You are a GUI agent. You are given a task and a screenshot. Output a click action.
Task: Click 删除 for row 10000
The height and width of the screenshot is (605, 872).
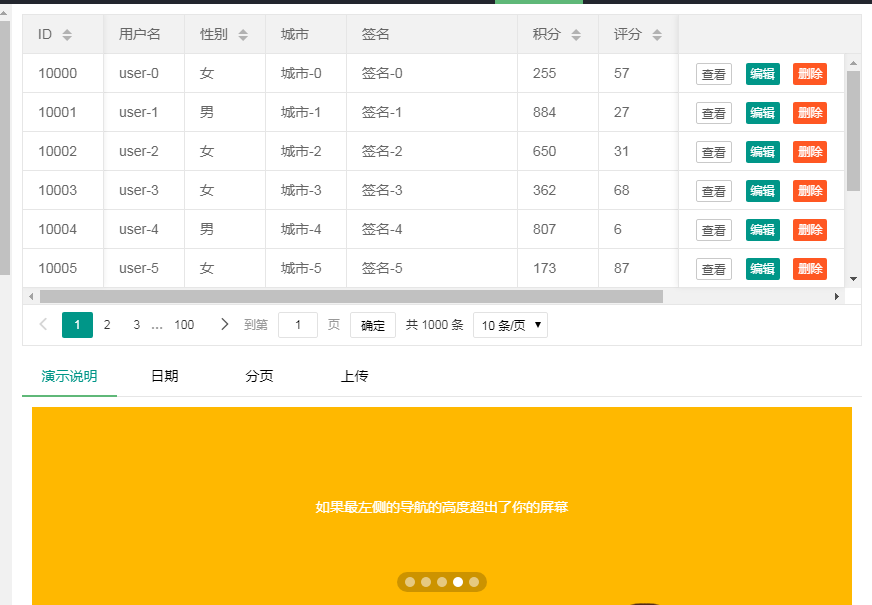click(x=810, y=74)
